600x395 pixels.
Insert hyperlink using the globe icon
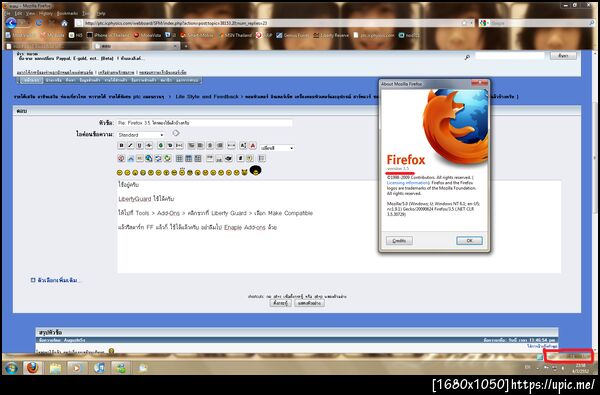pos(149,158)
